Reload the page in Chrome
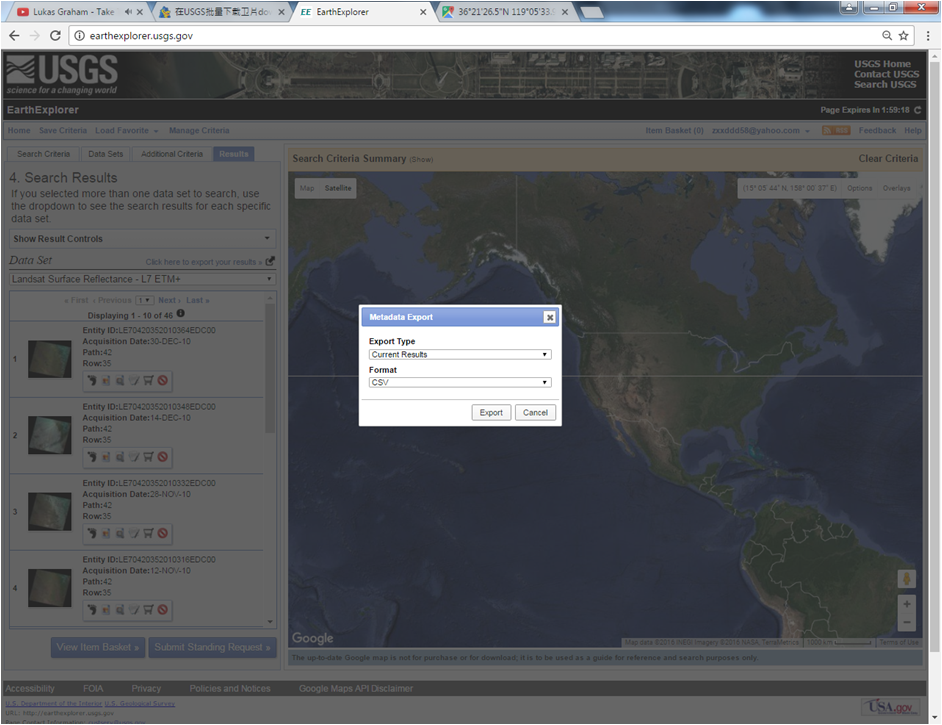 coord(55,36)
